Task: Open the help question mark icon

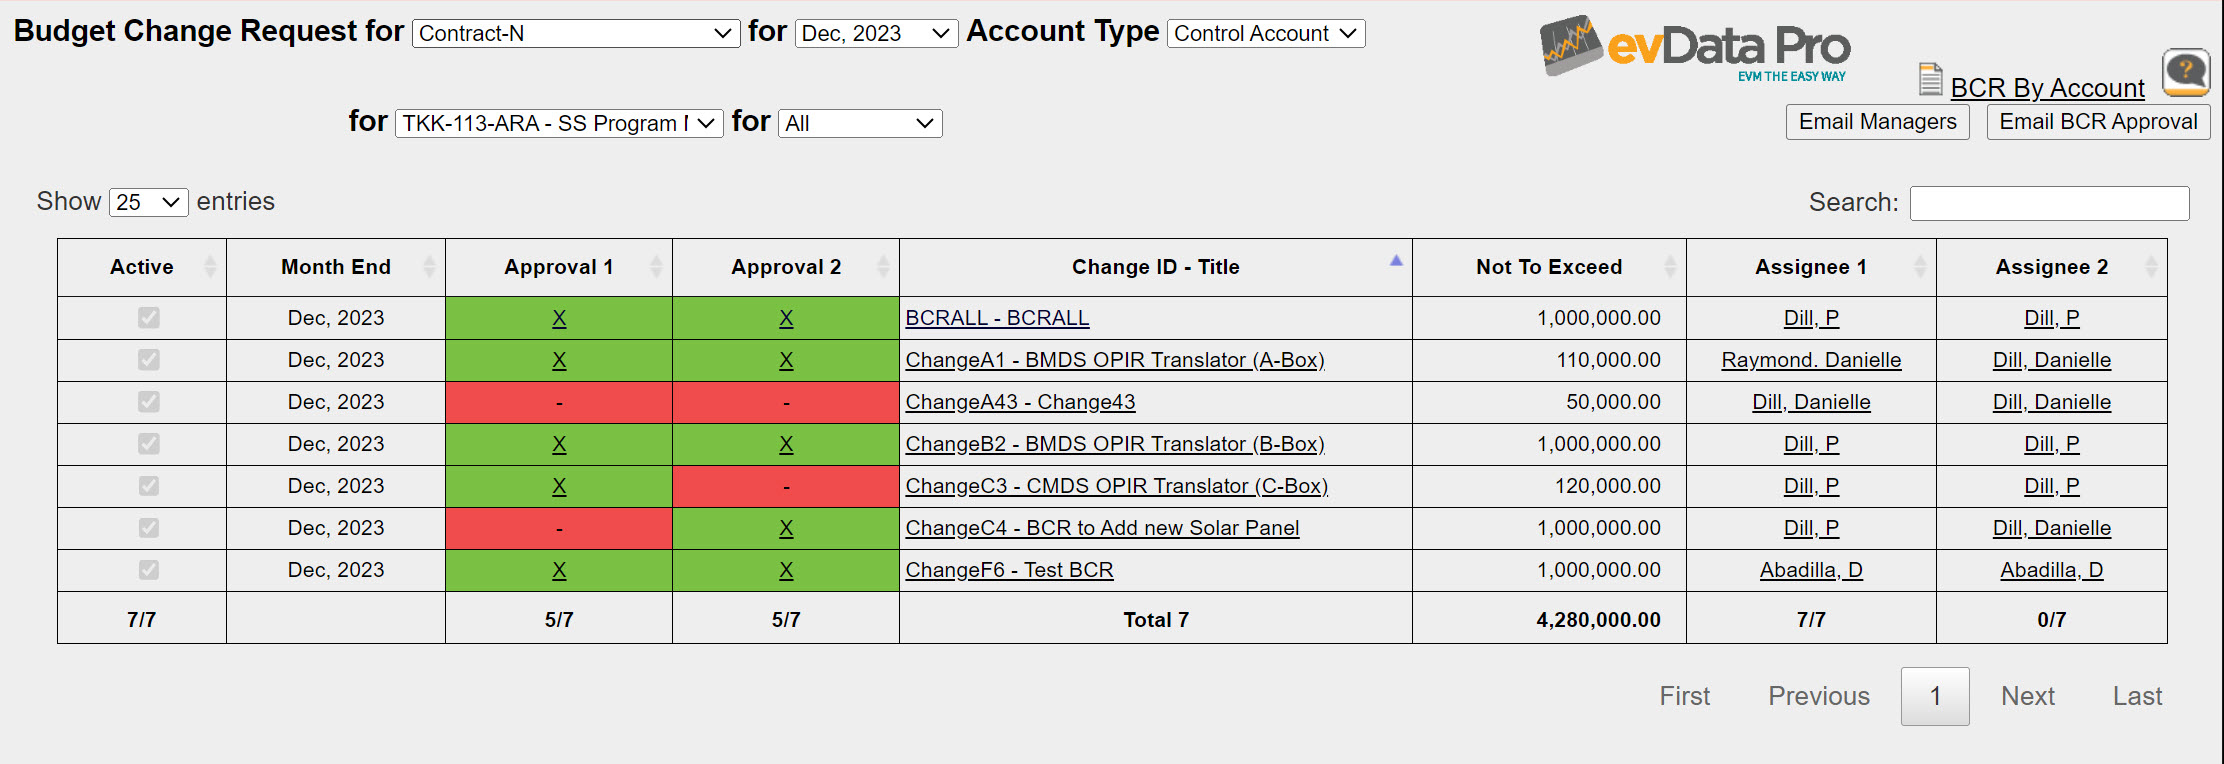Action: 2186,72
